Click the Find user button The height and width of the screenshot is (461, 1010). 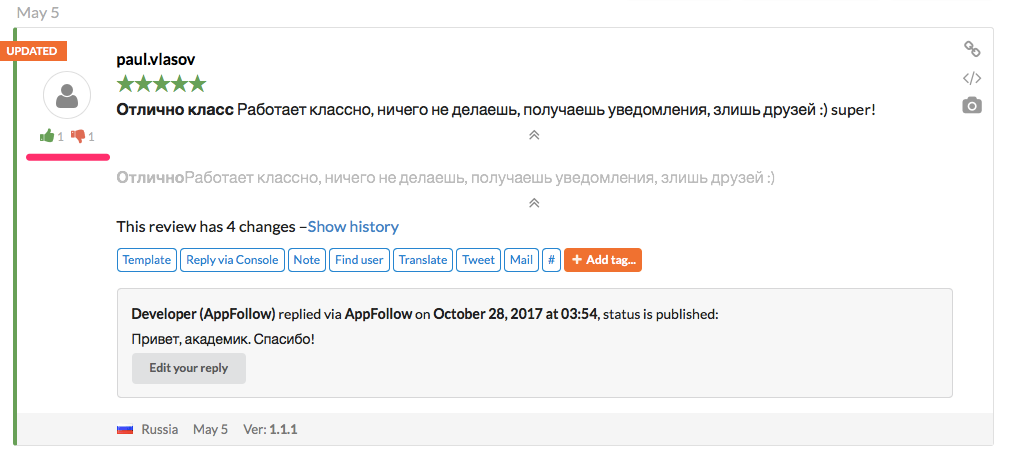click(359, 260)
